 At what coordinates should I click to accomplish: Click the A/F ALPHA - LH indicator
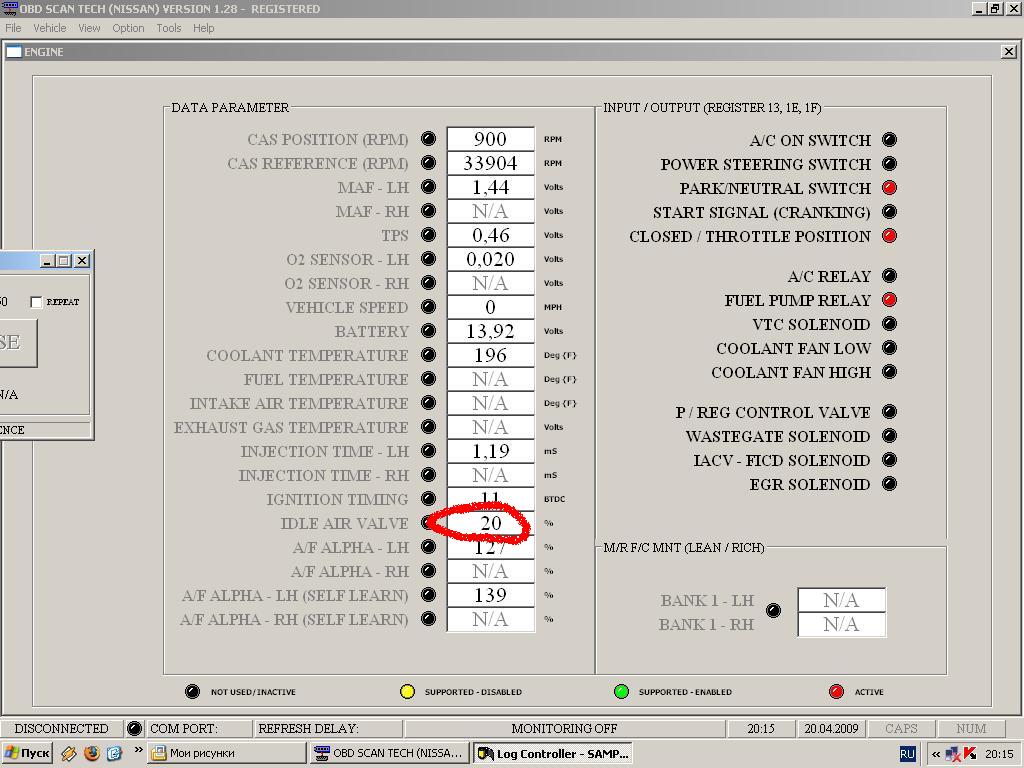point(428,547)
